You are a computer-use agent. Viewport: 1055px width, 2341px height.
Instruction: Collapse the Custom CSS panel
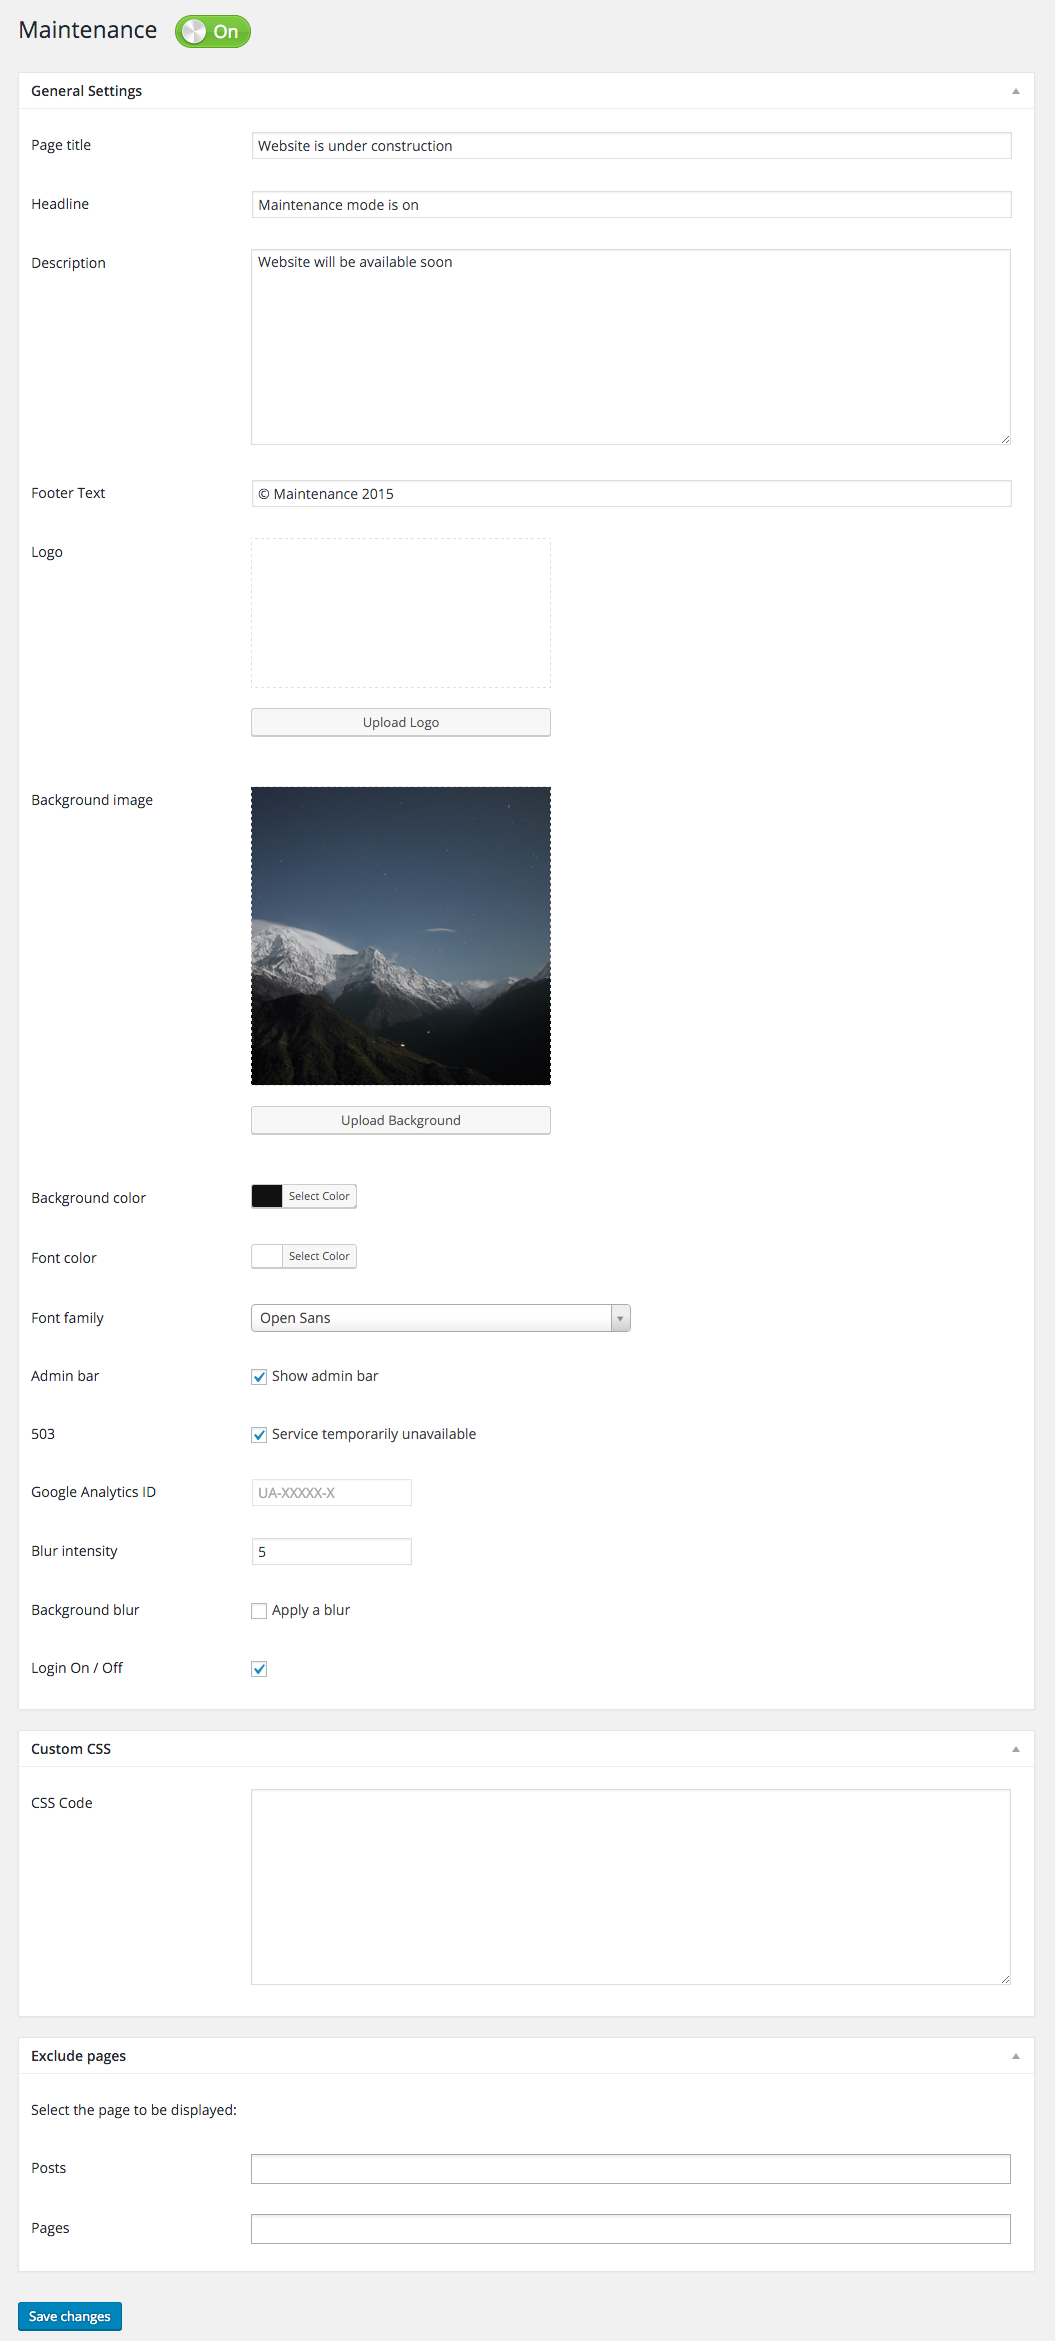coord(1015,1749)
